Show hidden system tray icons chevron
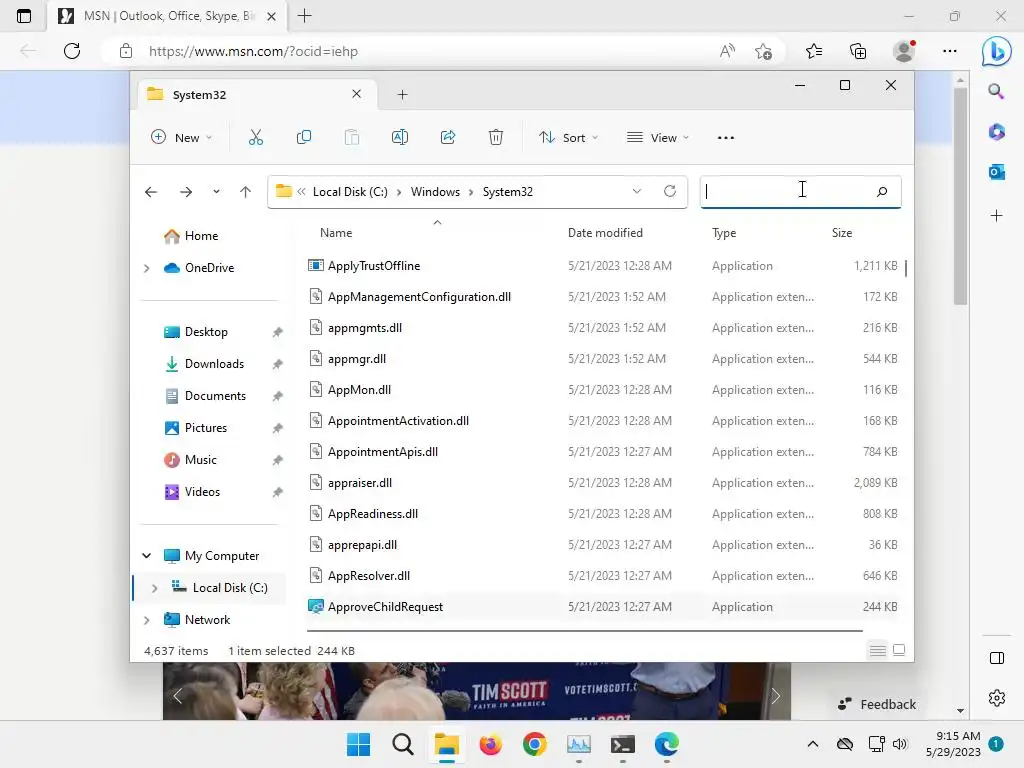 [812, 744]
